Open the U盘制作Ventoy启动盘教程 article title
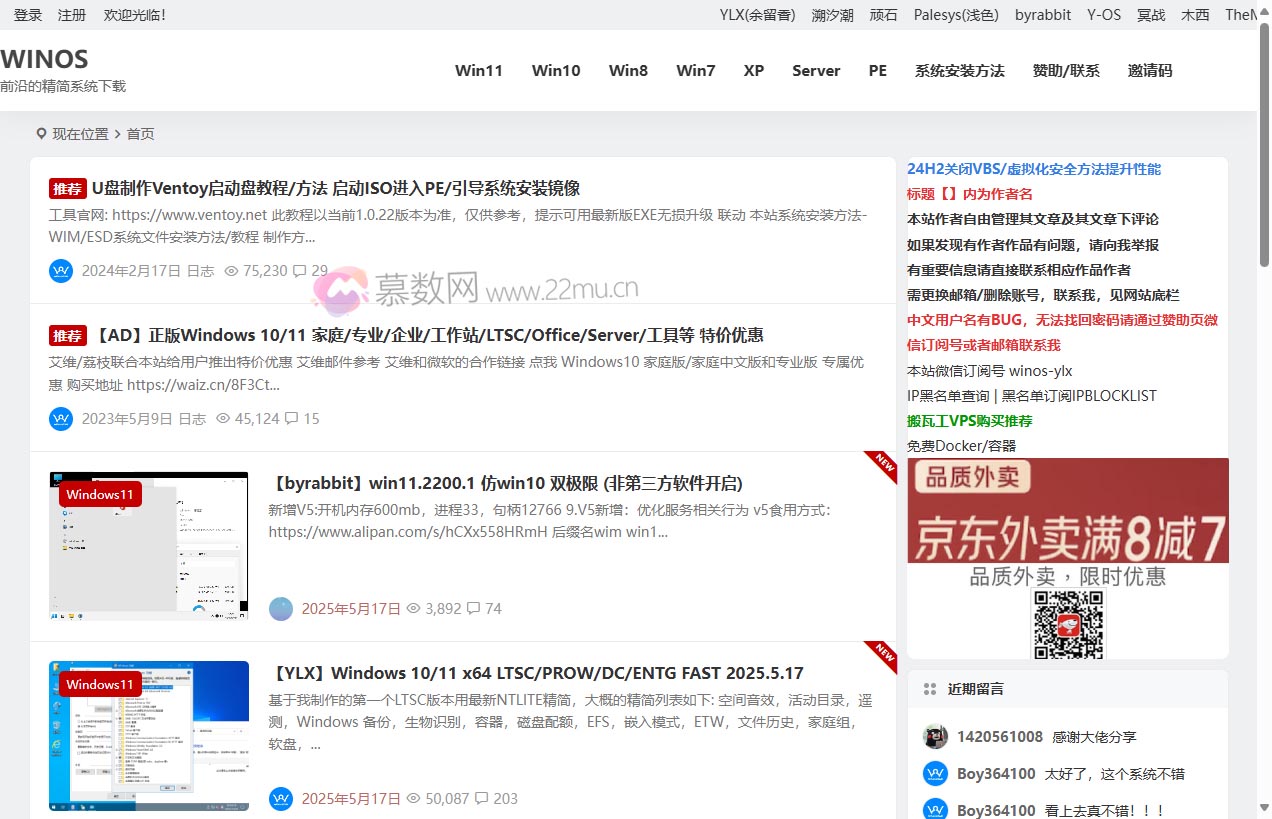The height and width of the screenshot is (819, 1272). point(335,189)
